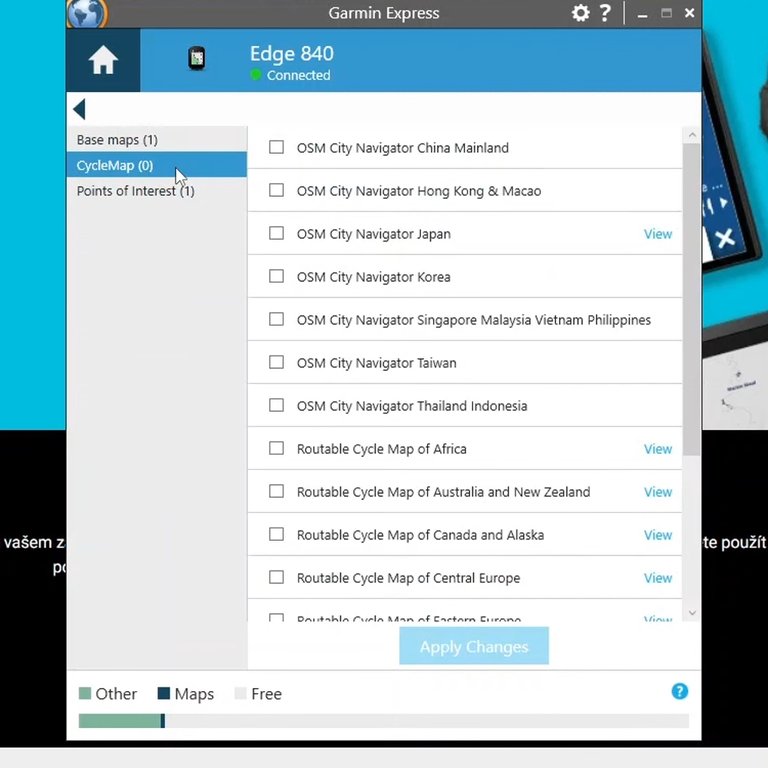Image resolution: width=768 pixels, height=768 pixels.
Task: Enable Routable Cycle Map of Africa
Action: tap(276, 449)
